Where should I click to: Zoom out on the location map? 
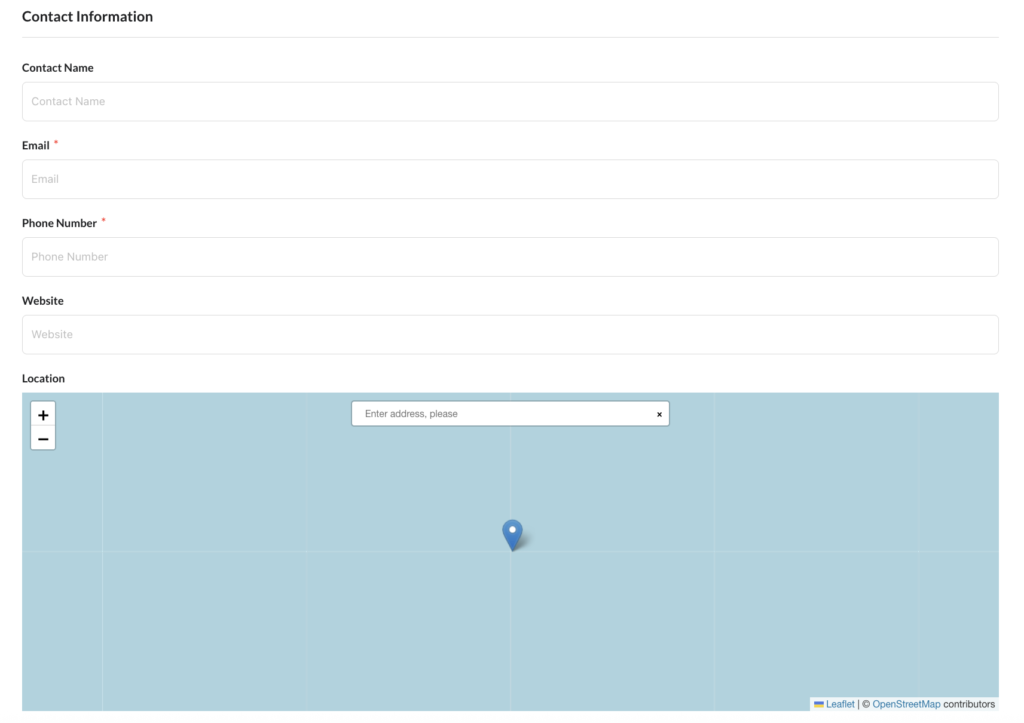pos(43,439)
